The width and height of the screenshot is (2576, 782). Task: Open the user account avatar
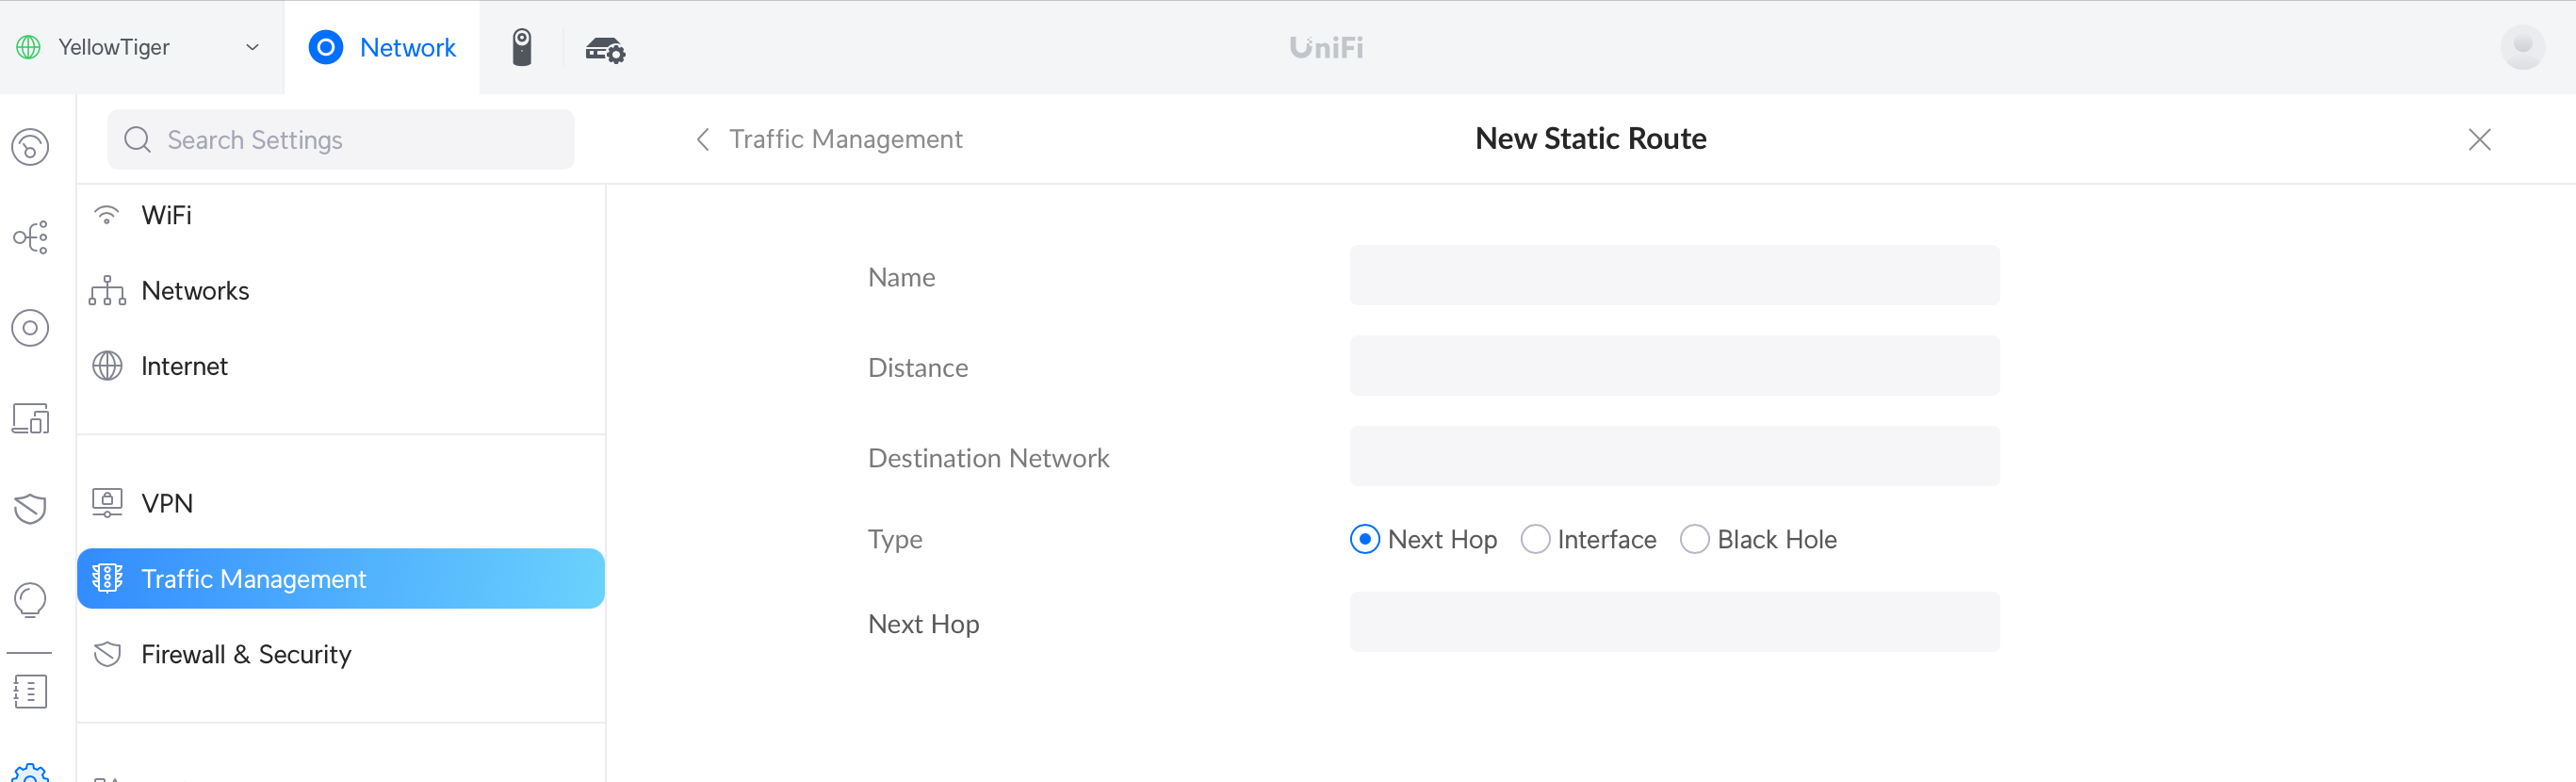(x=2522, y=47)
